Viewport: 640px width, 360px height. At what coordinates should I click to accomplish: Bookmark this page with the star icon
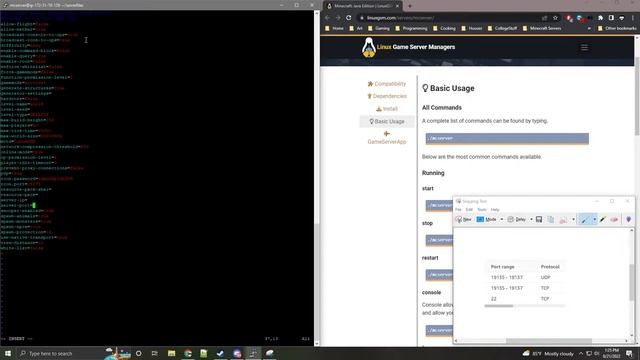[x=555, y=18]
